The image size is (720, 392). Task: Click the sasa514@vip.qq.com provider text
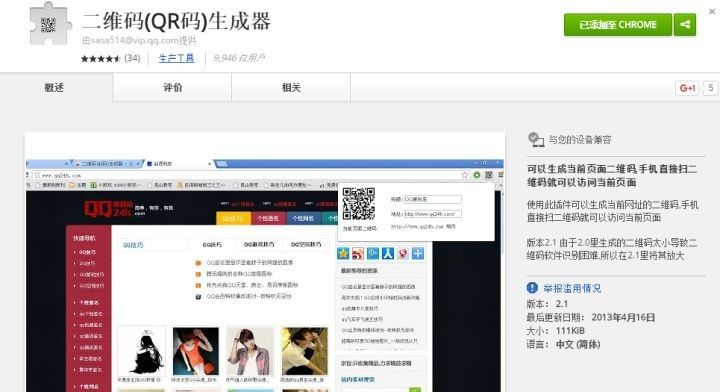[139, 40]
